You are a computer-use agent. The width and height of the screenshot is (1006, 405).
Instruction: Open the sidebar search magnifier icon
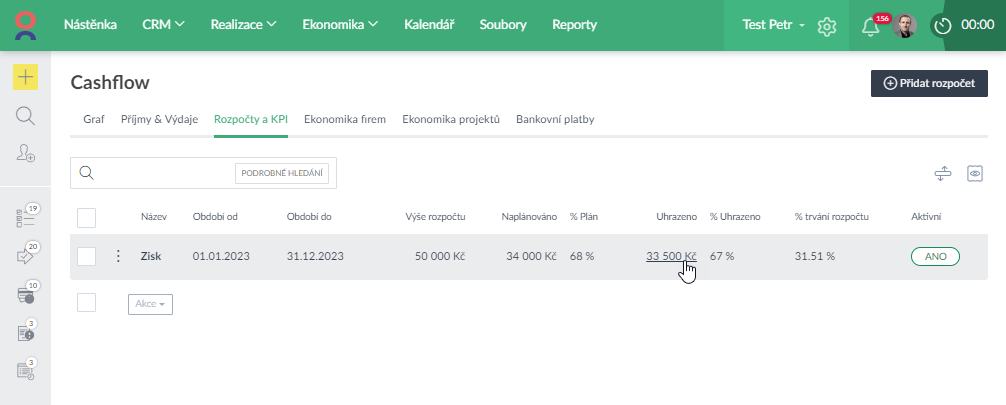(x=26, y=115)
